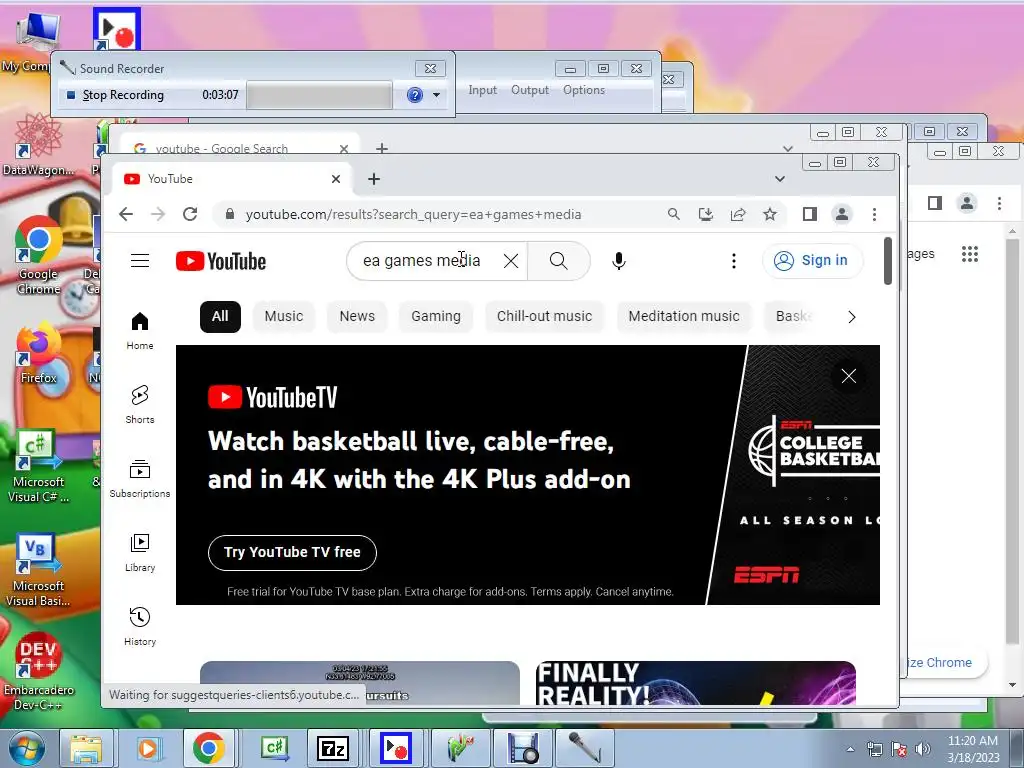The height and width of the screenshot is (768, 1024).
Task: Open the YouTube guide hamburger menu
Action: pos(140,261)
